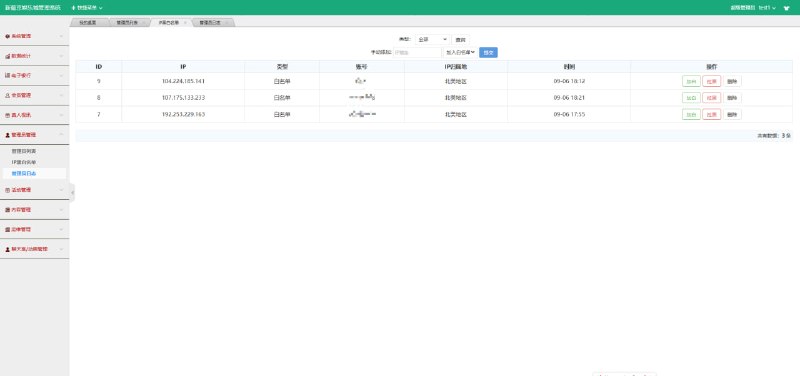Click the 数据统计 chart icon in sidebar
This screenshot has width=800, height=376.
(x=7, y=56)
